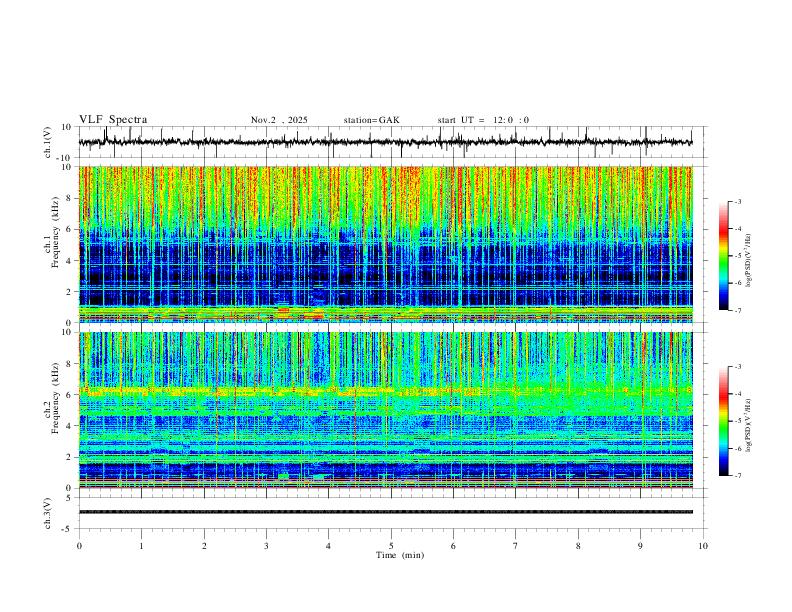Click the time axis tick label '9'

tap(640, 546)
